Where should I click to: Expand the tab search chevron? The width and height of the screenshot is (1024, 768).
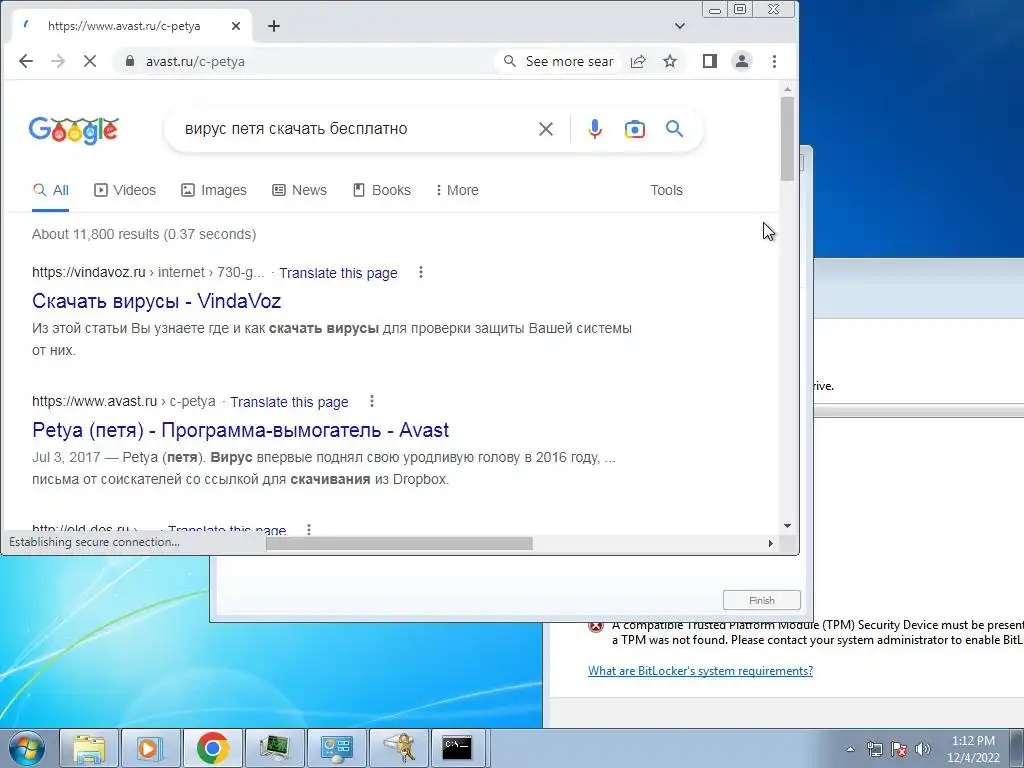click(680, 26)
